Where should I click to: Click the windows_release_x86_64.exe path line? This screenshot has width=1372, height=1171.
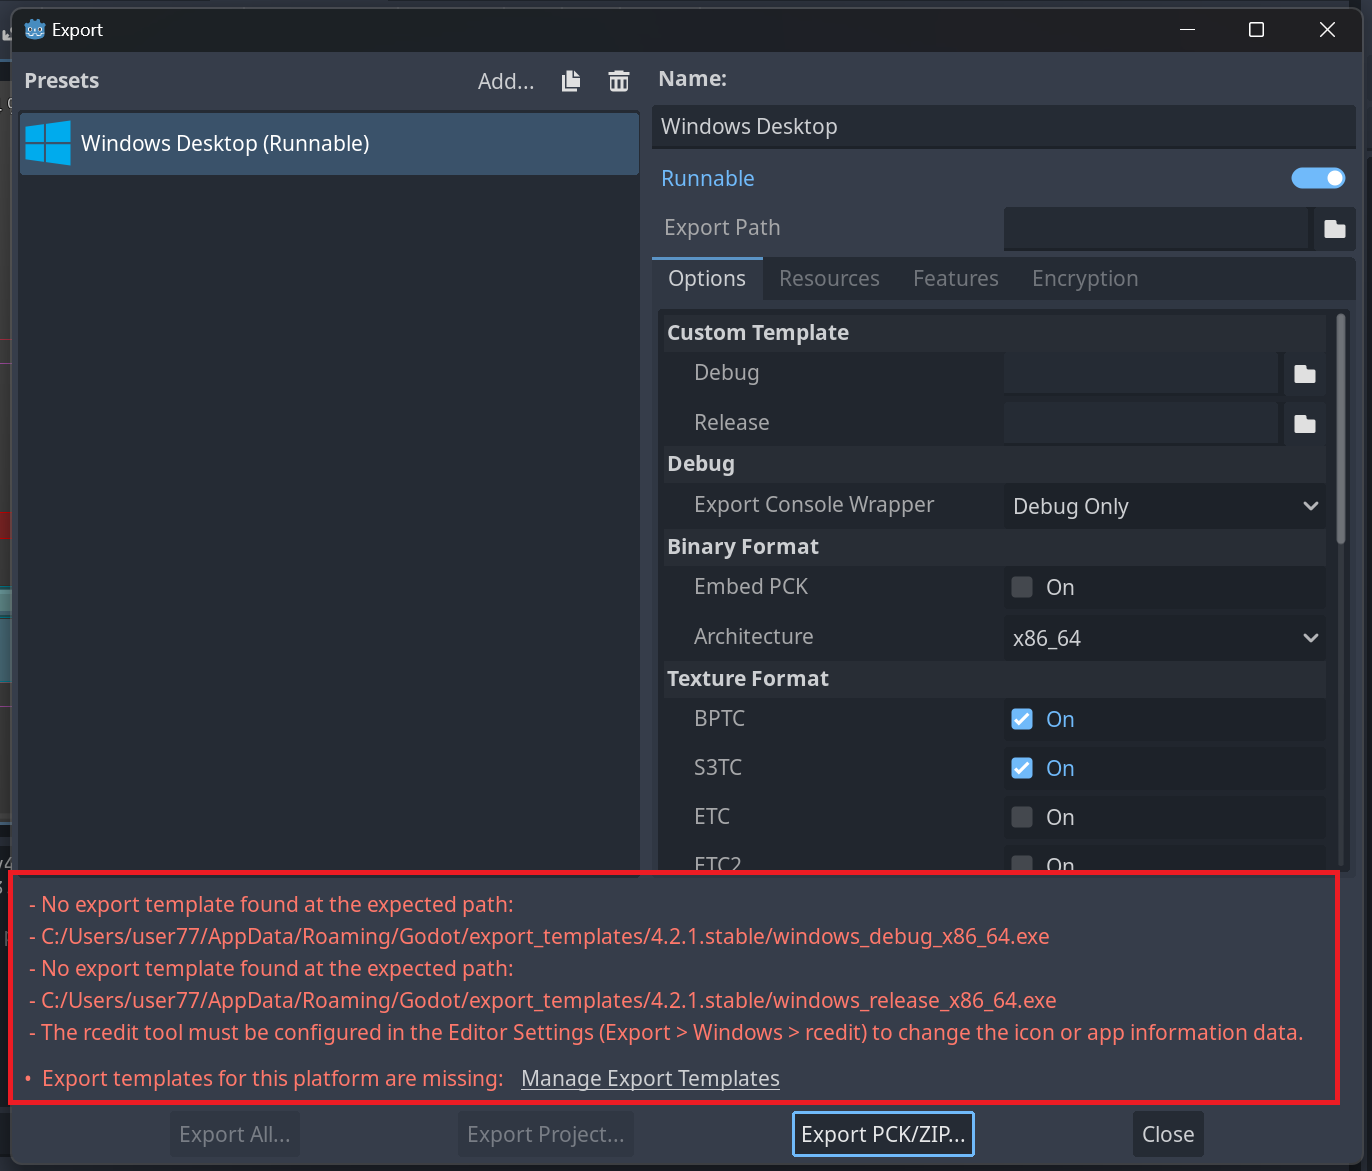coord(543,1001)
